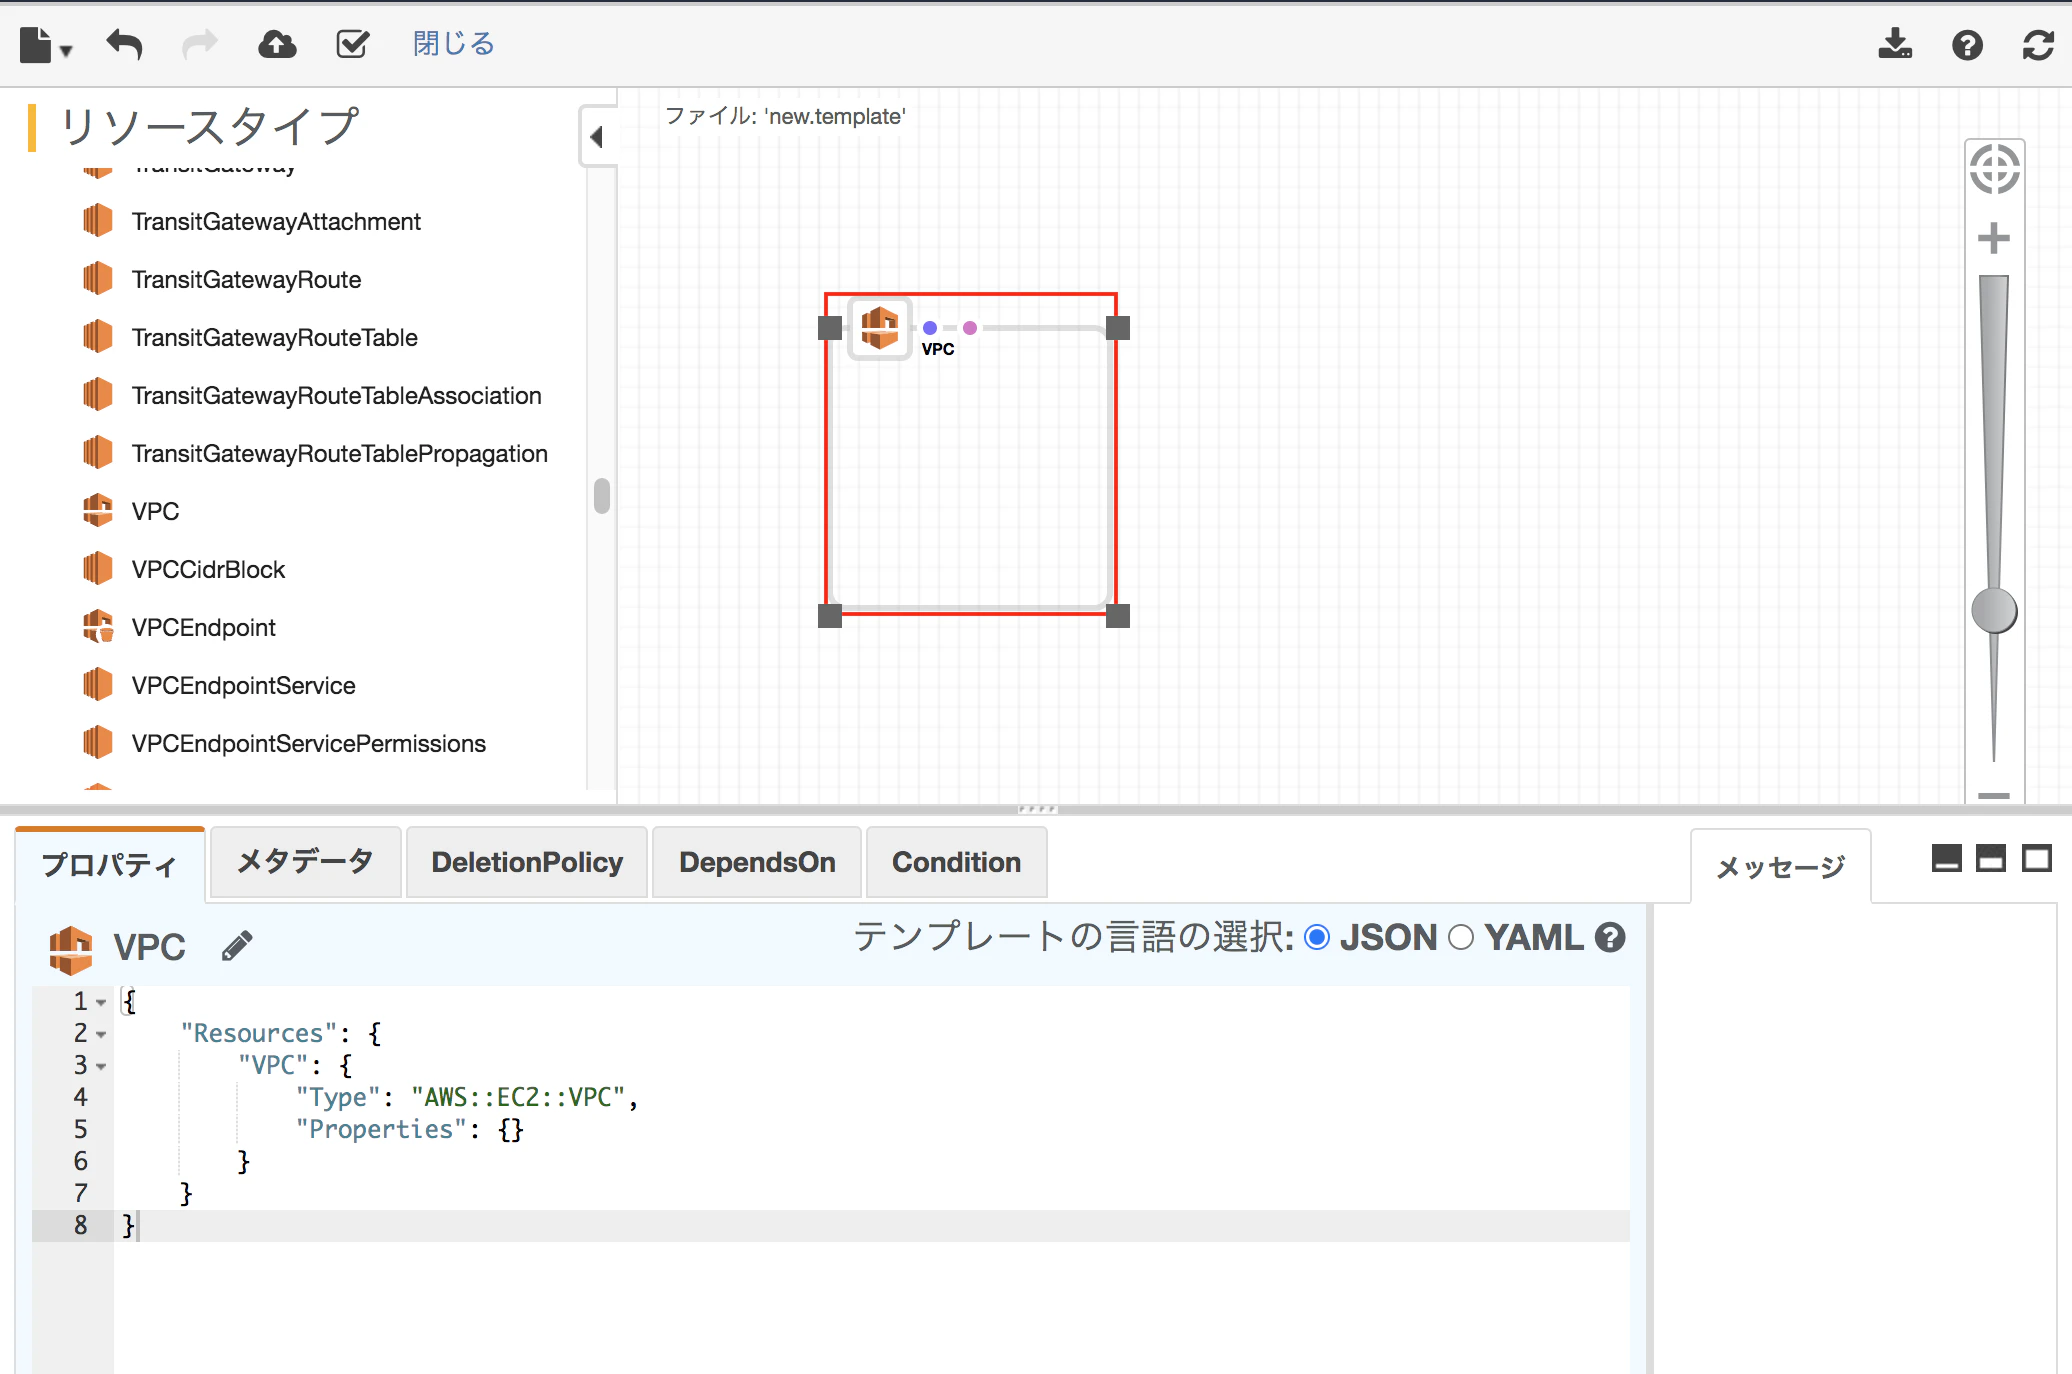Click the zoom slider handle
This screenshot has width=2072, height=1374.
(x=1994, y=611)
